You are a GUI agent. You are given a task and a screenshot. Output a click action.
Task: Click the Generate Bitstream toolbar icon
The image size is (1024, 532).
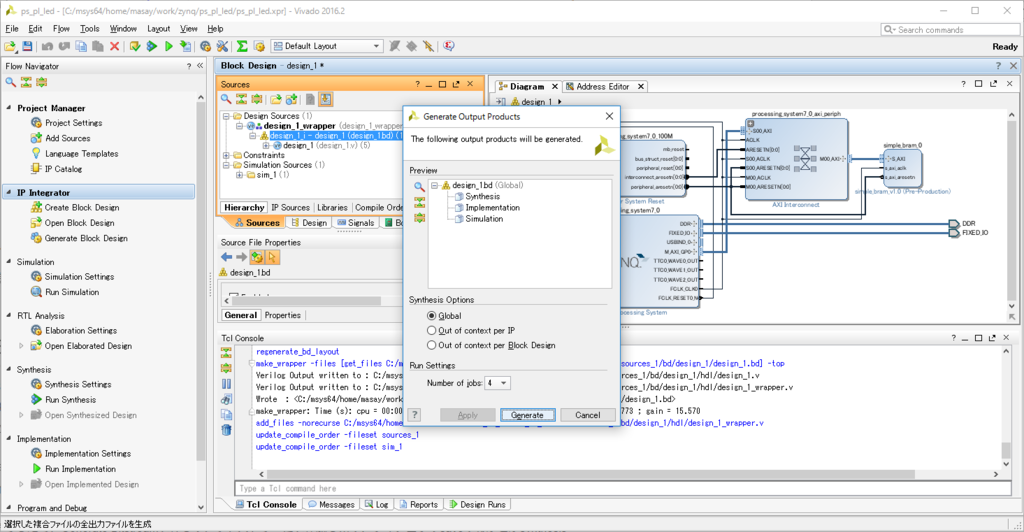coord(185,46)
